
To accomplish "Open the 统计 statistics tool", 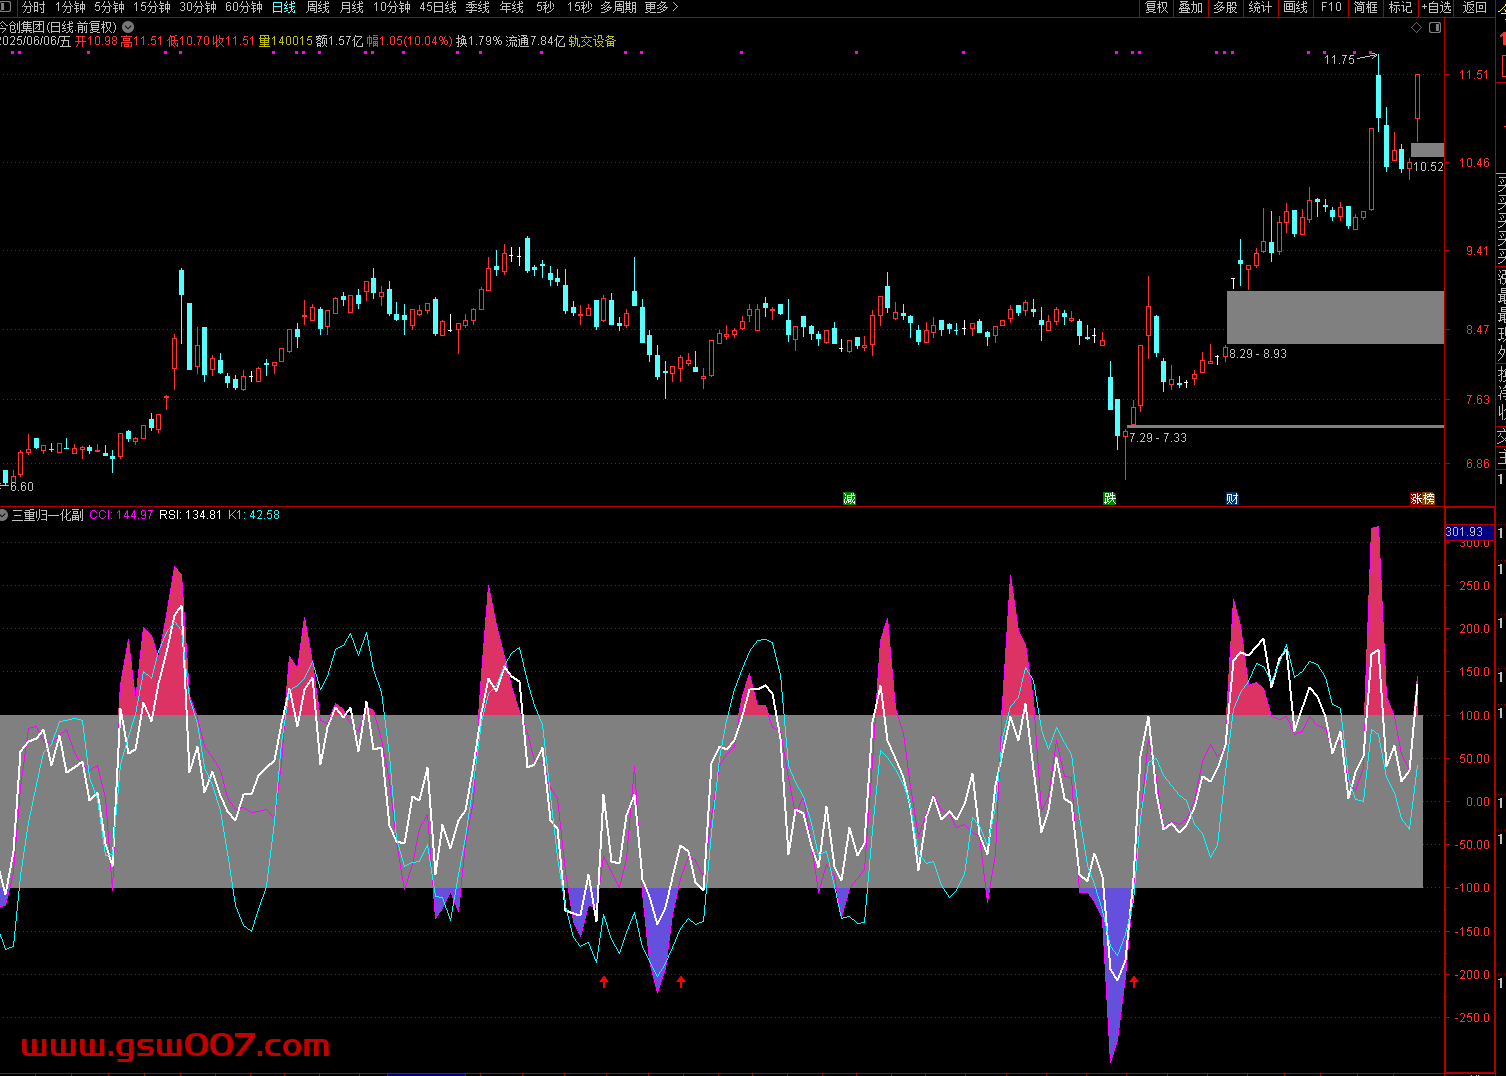I will 1260,7.
